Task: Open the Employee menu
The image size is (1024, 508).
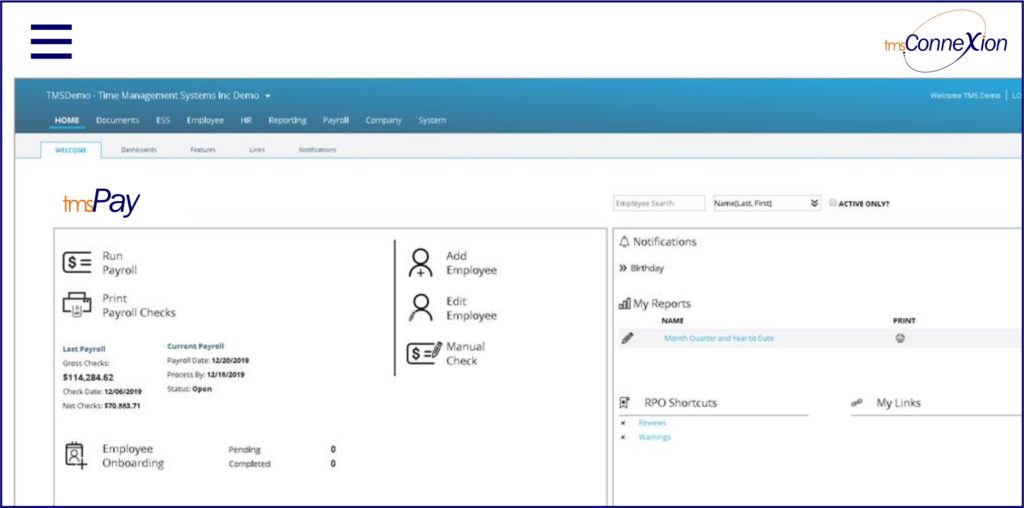Action: (205, 121)
